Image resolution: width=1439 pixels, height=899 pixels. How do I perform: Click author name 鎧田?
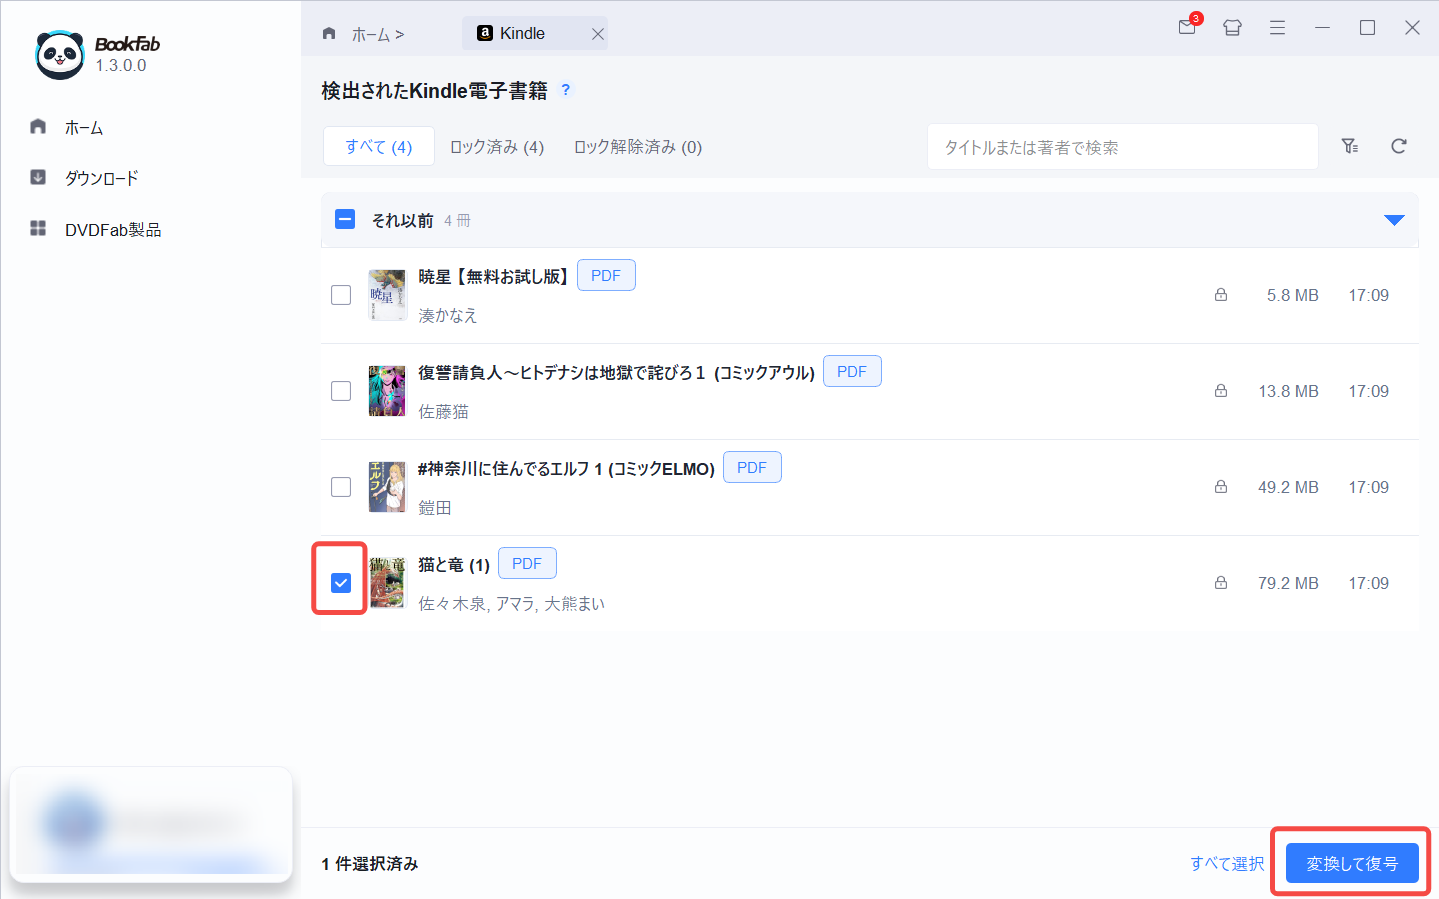click(x=435, y=508)
